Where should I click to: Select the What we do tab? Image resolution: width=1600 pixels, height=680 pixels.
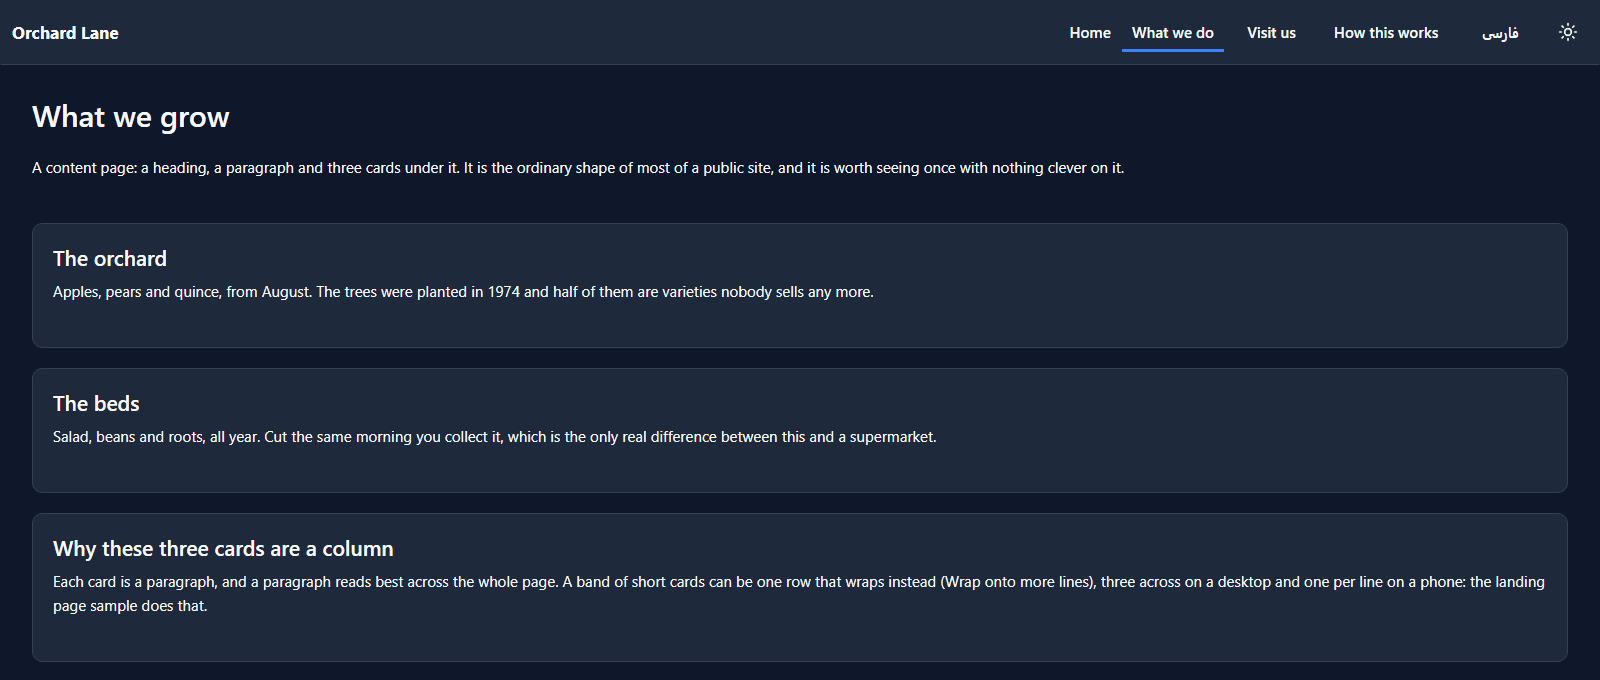tap(1173, 33)
